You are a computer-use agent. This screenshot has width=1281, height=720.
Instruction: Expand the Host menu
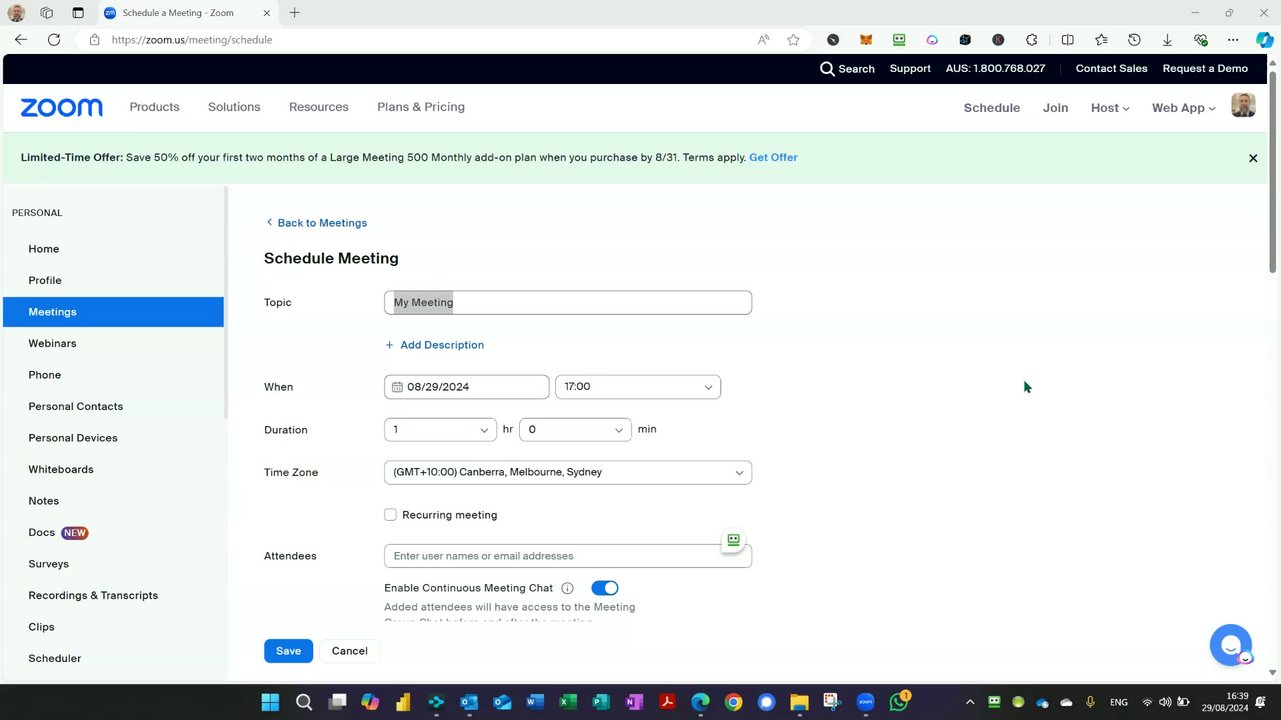click(1110, 108)
